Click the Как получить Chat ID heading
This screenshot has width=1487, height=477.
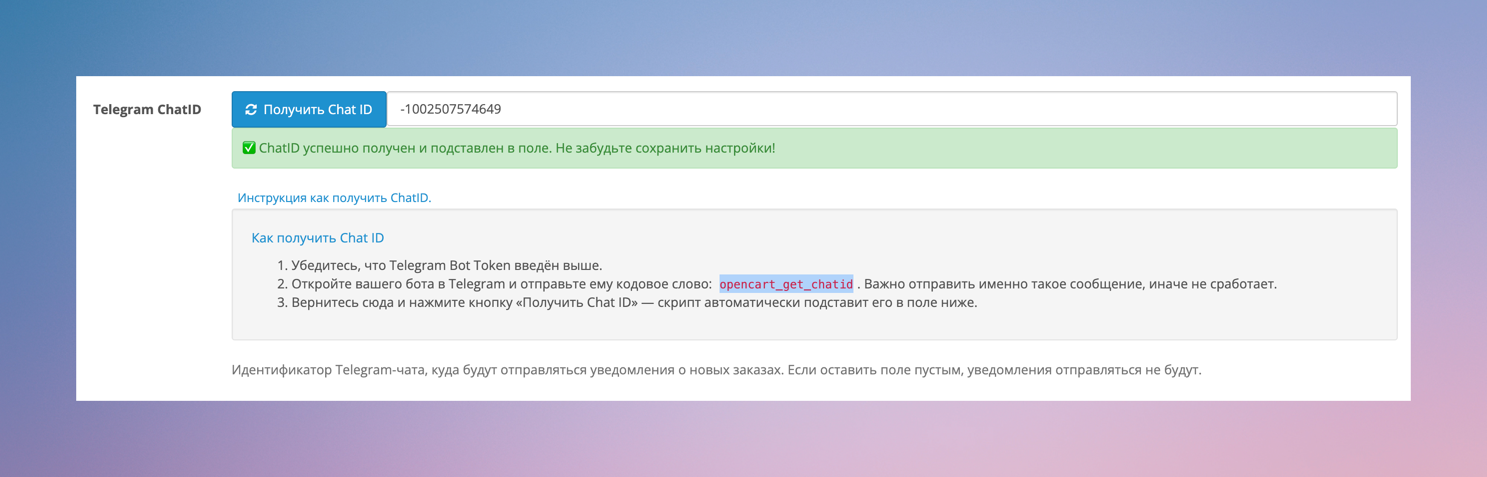tap(317, 238)
